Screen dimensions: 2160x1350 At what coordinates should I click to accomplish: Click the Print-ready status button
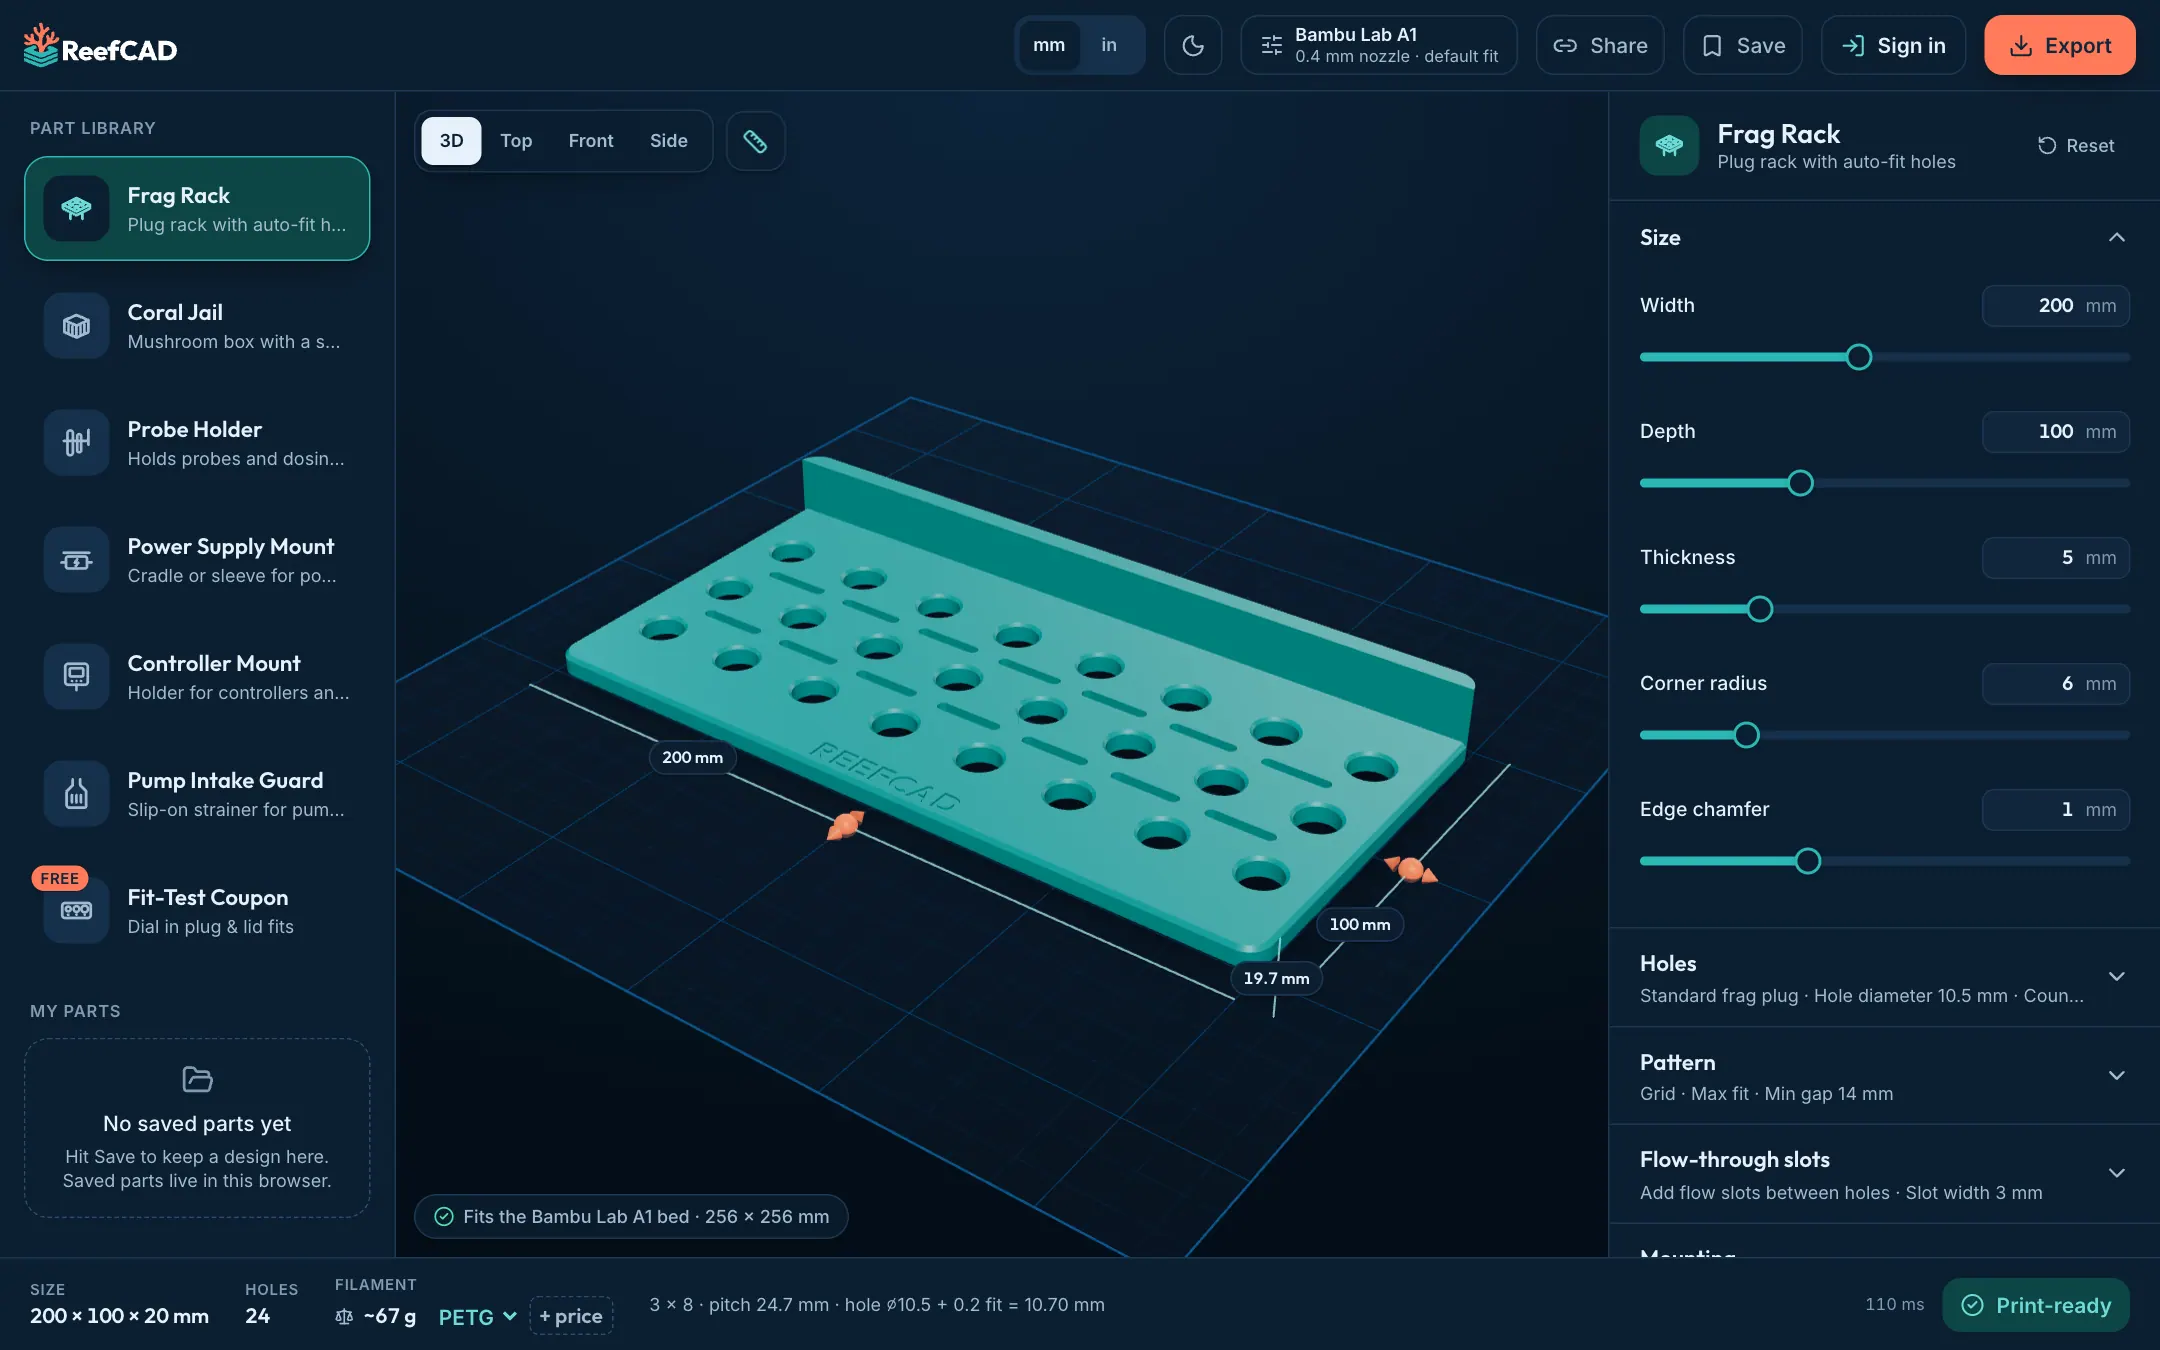(2036, 1305)
